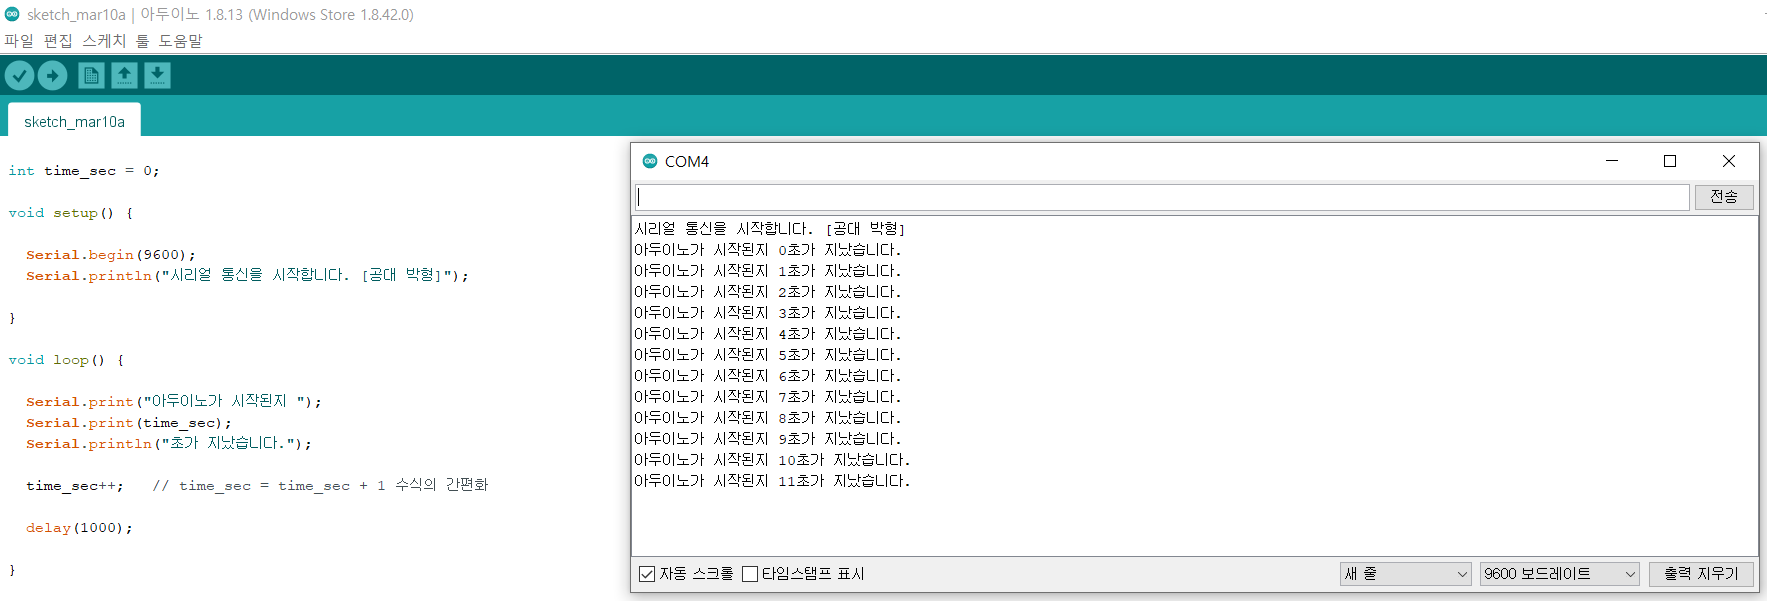Click output line with '1초가 지났습니다.'
Screen dimensions: 1767x601
768,271
